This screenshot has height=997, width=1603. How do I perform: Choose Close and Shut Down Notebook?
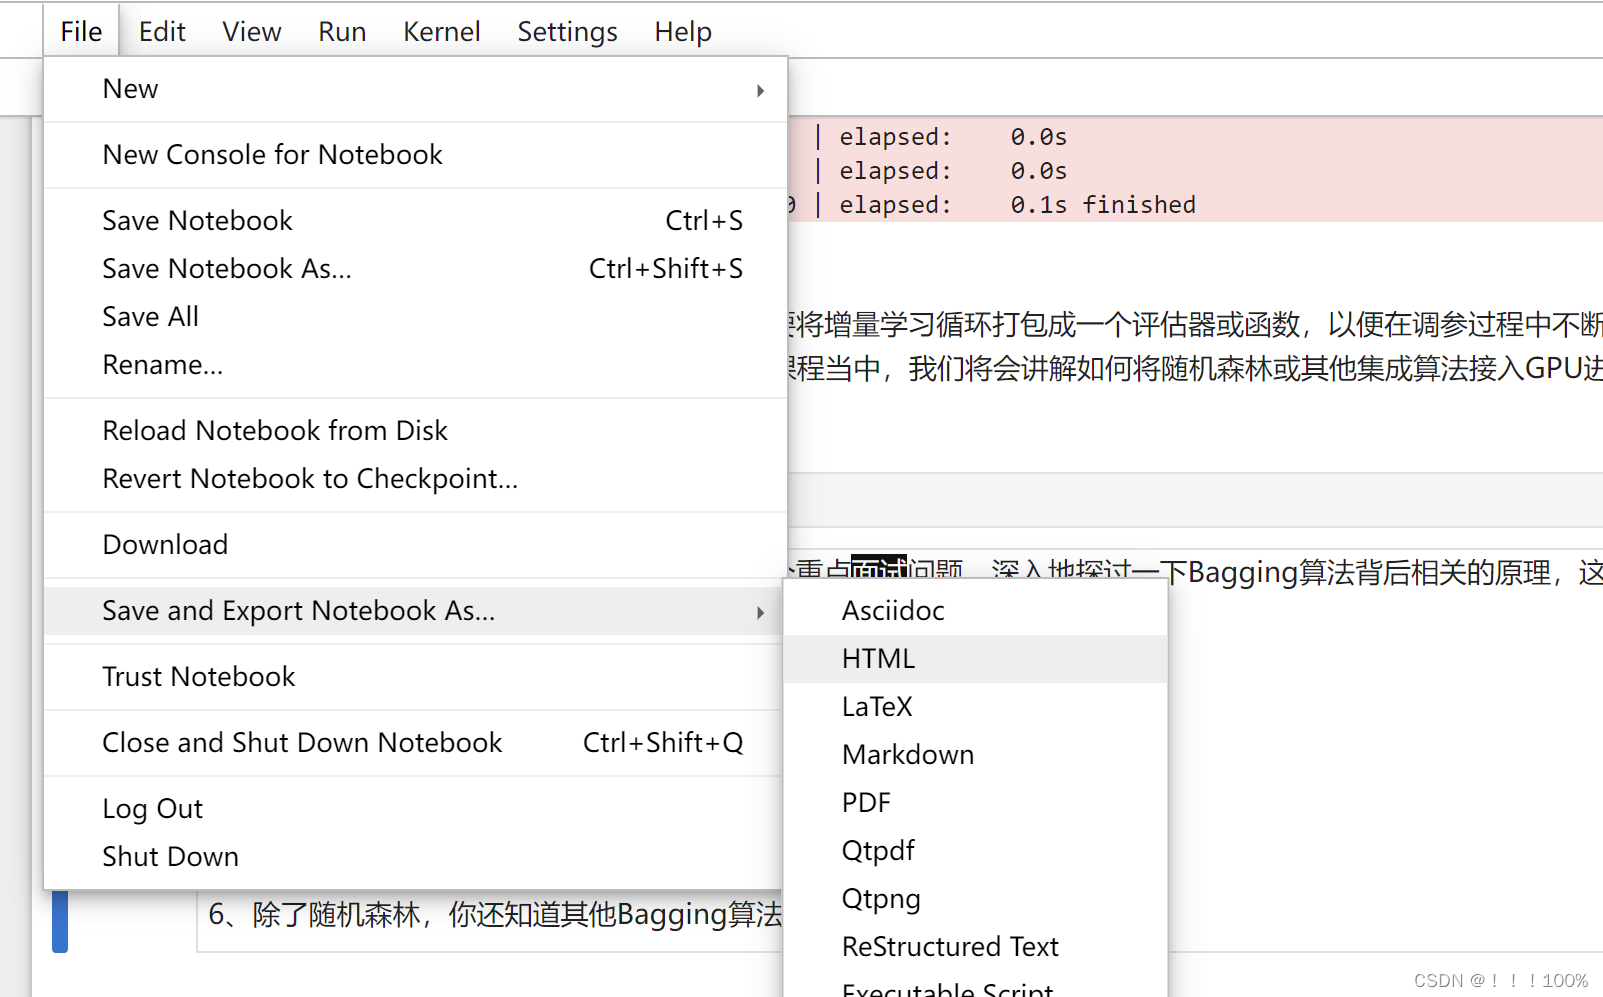click(302, 742)
